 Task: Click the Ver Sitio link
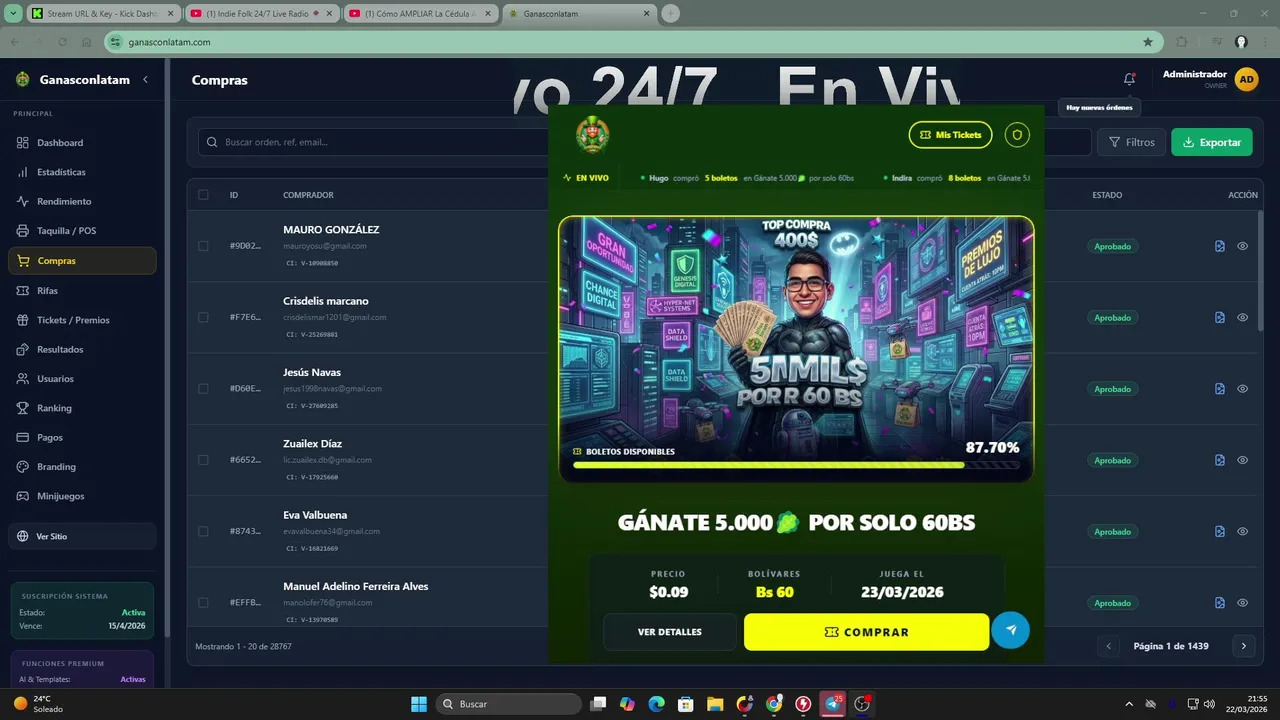pos(82,536)
